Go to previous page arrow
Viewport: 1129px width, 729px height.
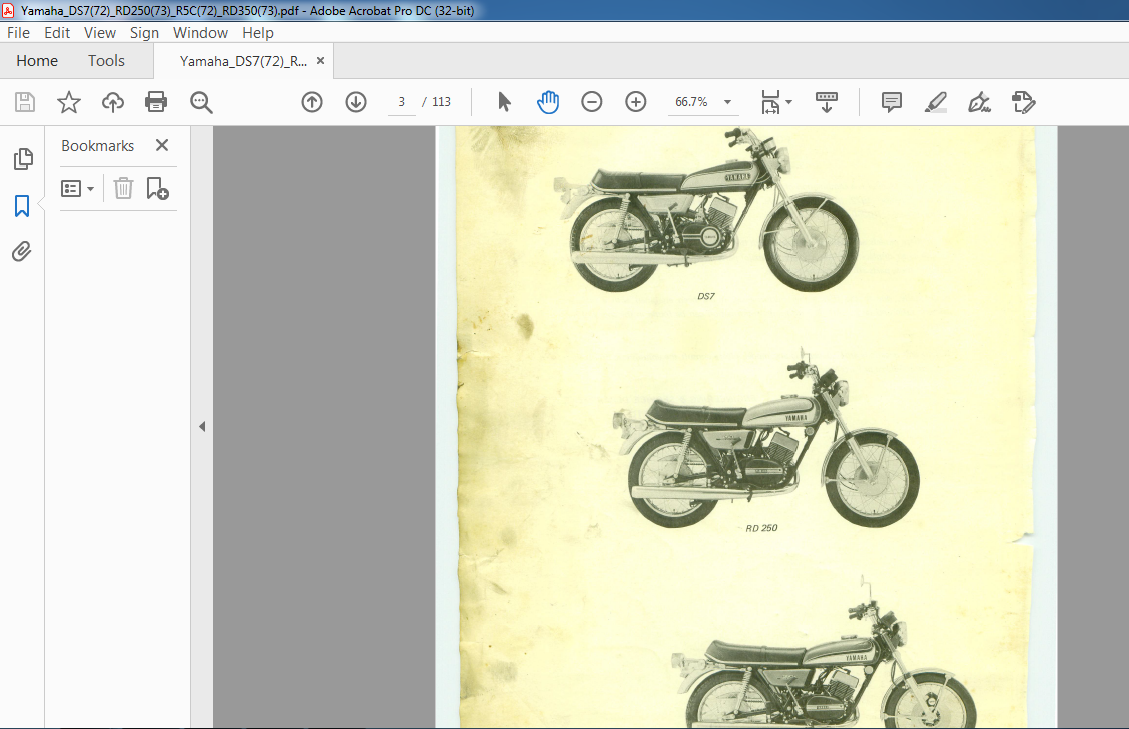312,102
